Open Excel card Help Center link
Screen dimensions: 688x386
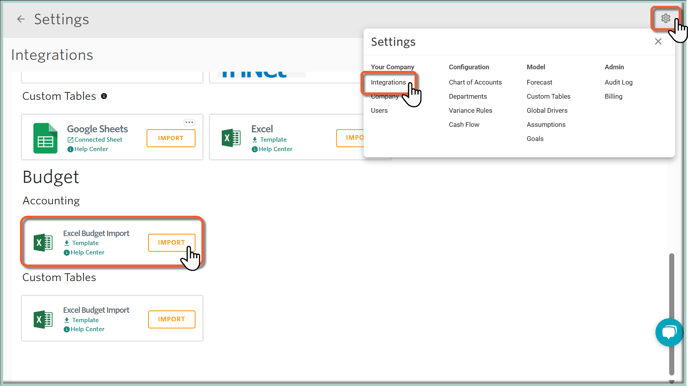272,149
